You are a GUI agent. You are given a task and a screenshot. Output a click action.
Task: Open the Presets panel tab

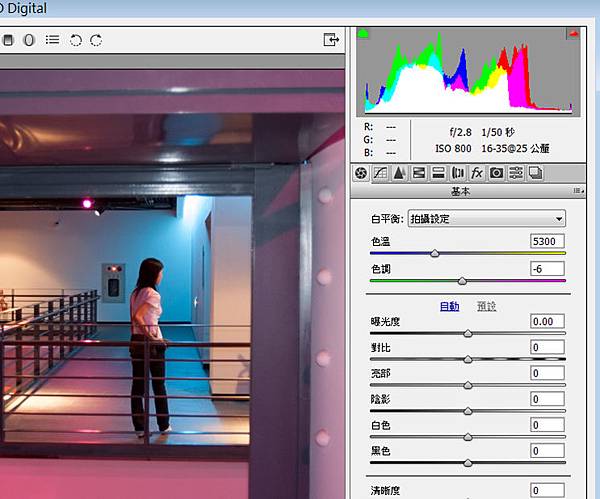tap(516, 173)
